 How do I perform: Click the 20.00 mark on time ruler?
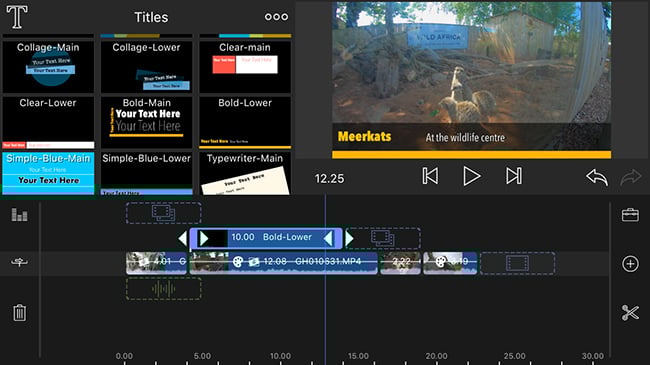tap(437, 356)
